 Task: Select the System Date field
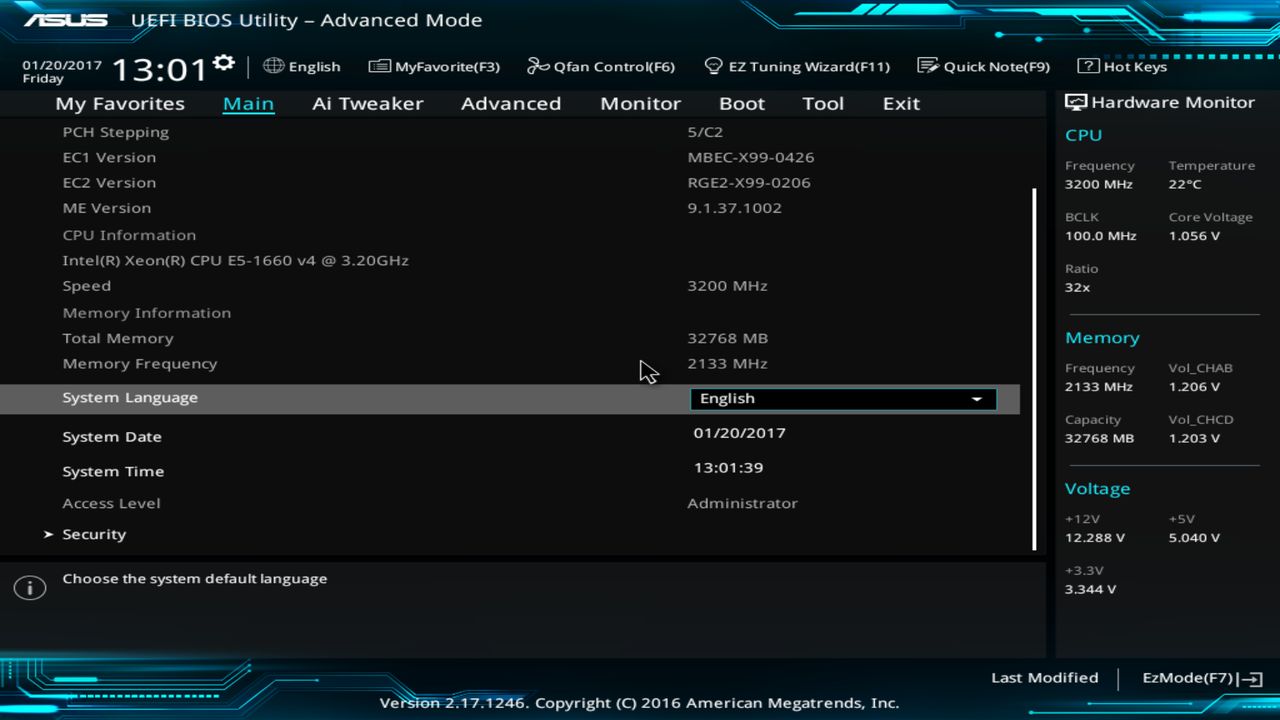pyautogui.click(x=741, y=432)
